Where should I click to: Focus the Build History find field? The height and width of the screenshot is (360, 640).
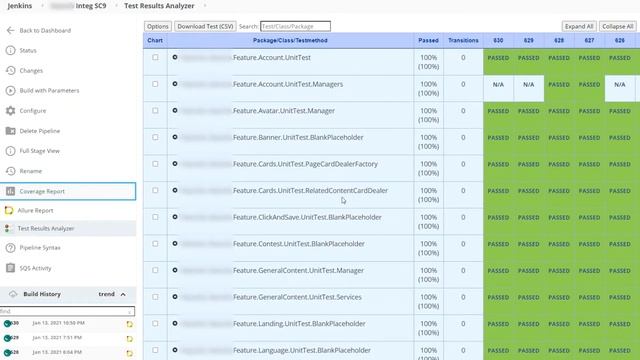point(67,311)
